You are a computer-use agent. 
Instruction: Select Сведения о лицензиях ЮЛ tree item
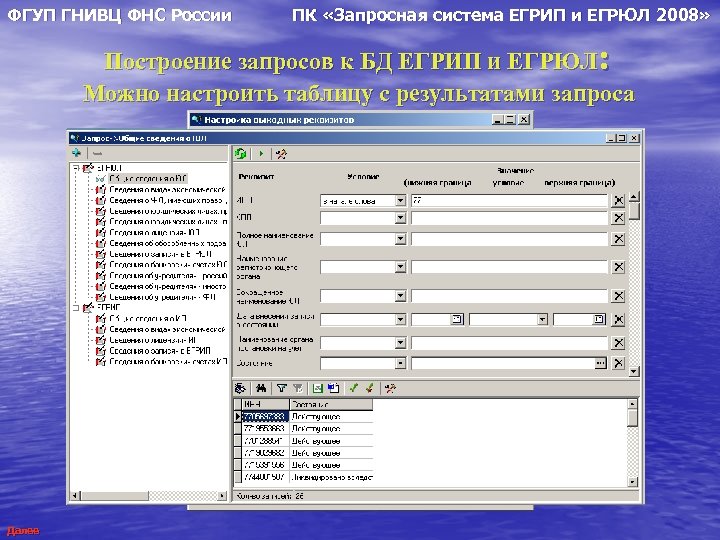tap(154, 232)
